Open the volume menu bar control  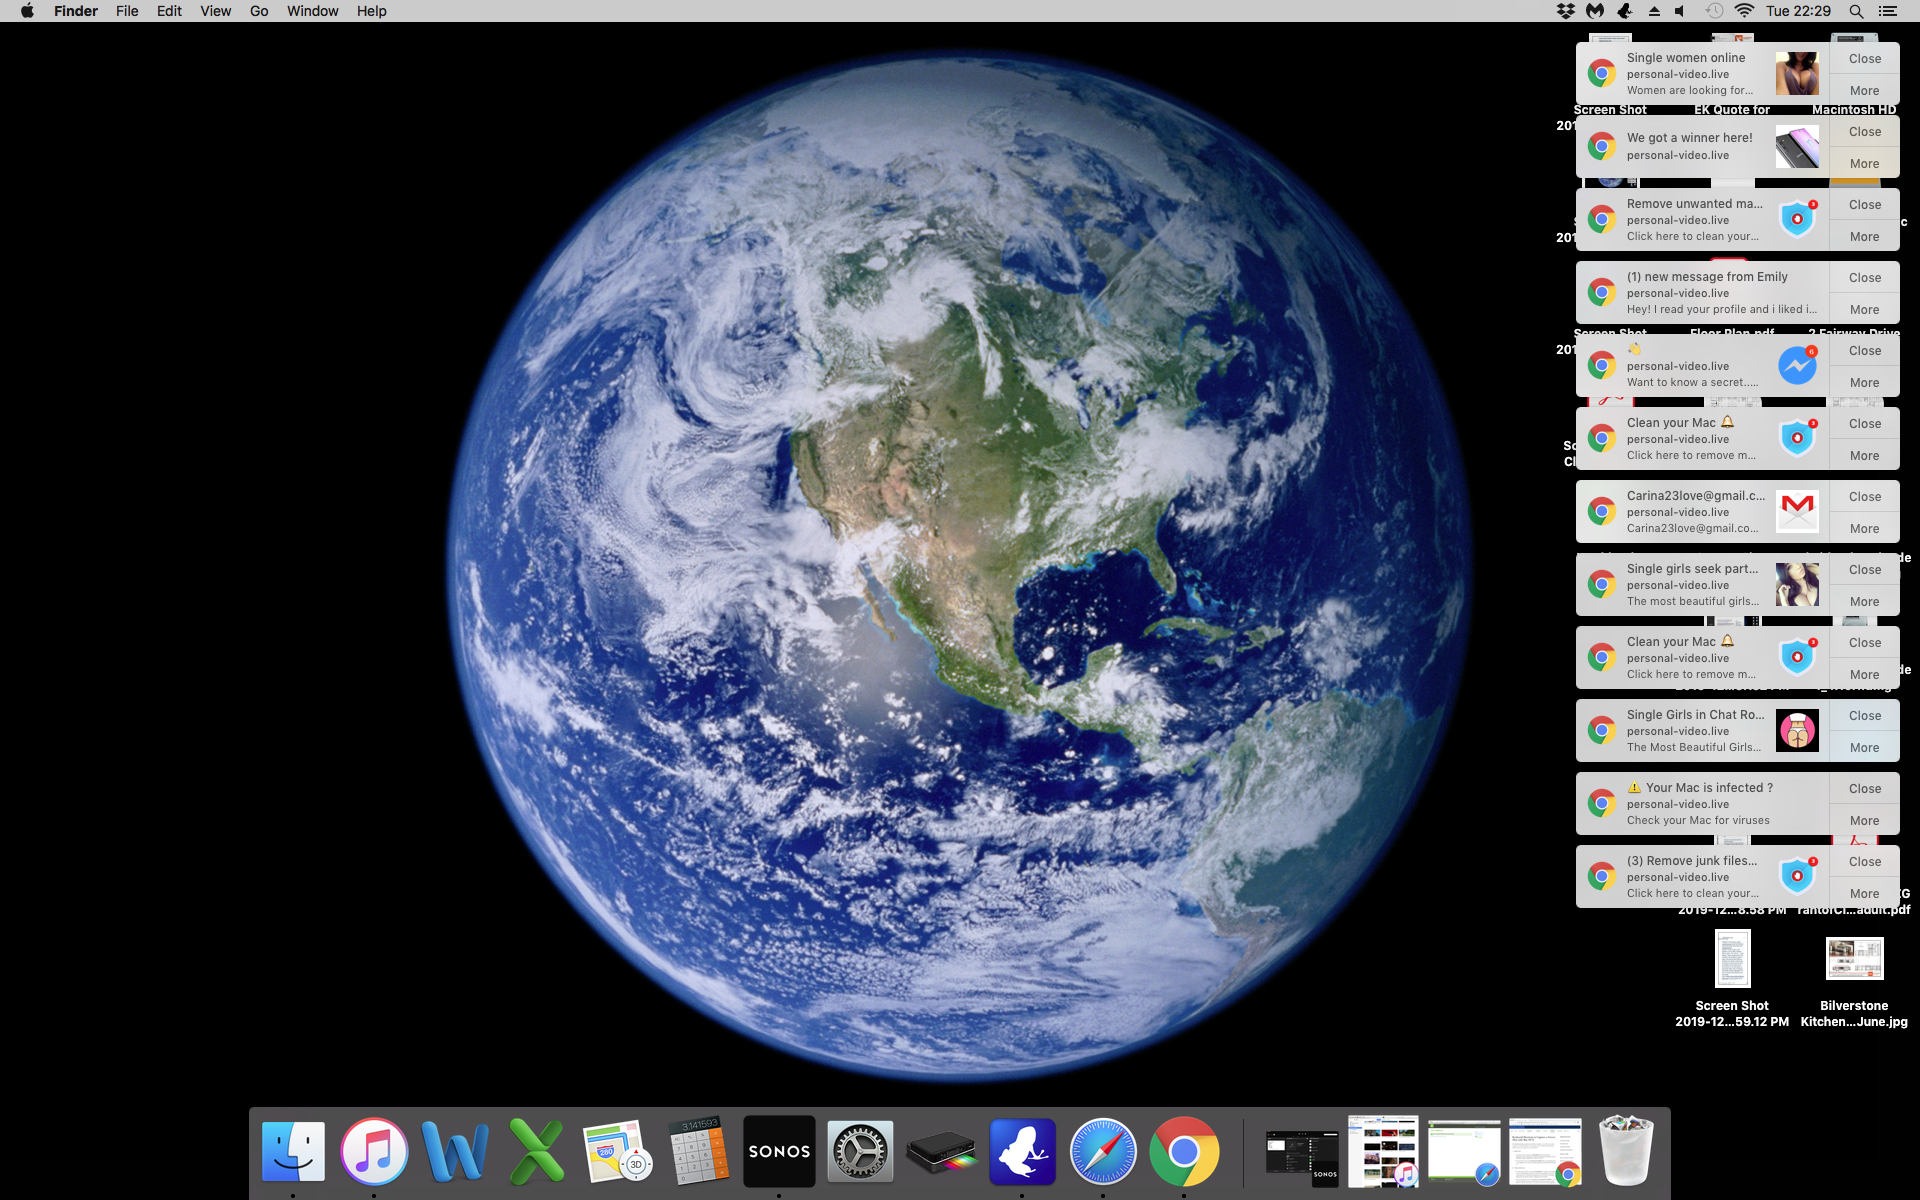click(1680, 11)
